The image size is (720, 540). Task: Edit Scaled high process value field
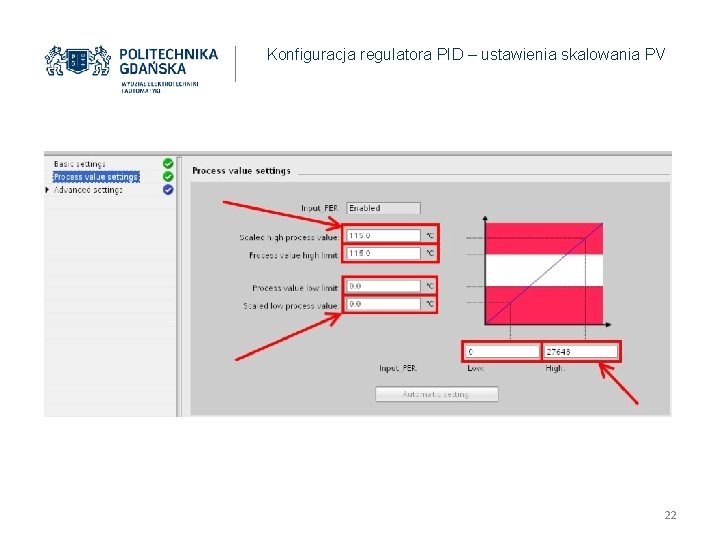(383, 236)
